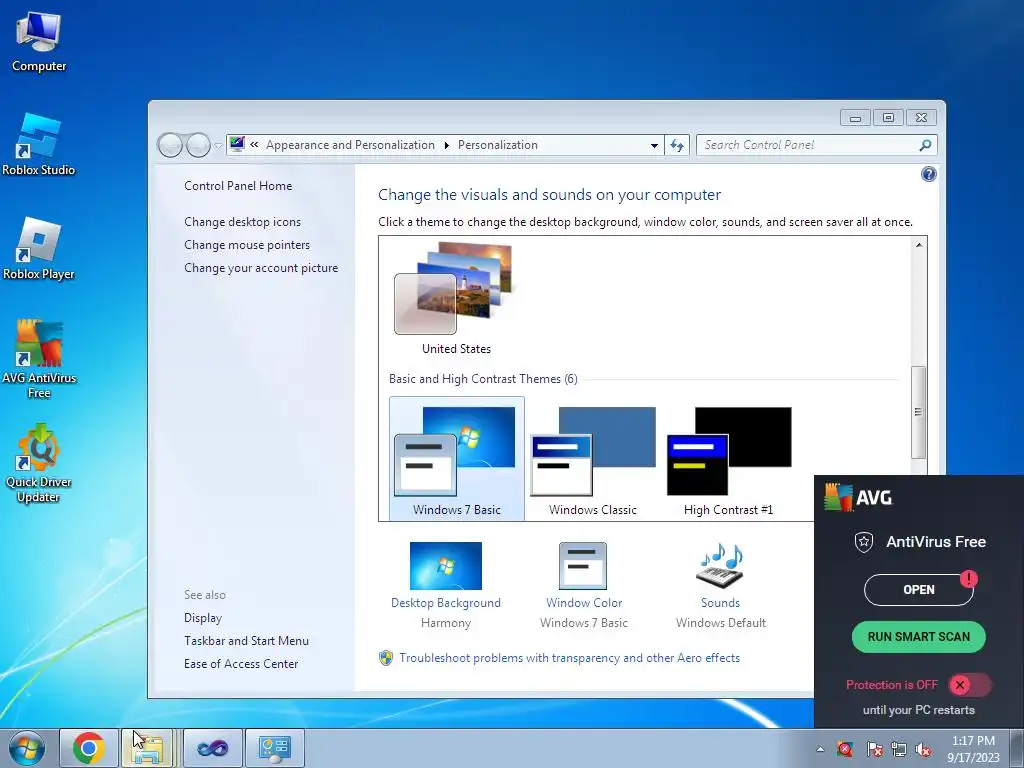Click the refresh button beside address bar
The height and width of the screenshot is (768, 1024).
677,145
